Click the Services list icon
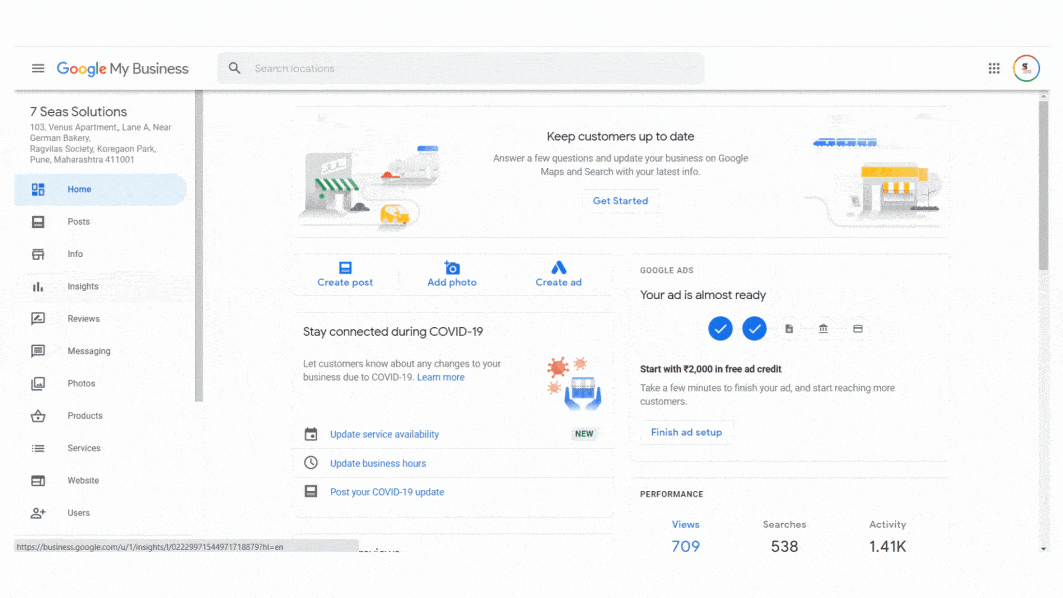The width and height of the screenshot is (1063, 598). (x=38, y=448)
